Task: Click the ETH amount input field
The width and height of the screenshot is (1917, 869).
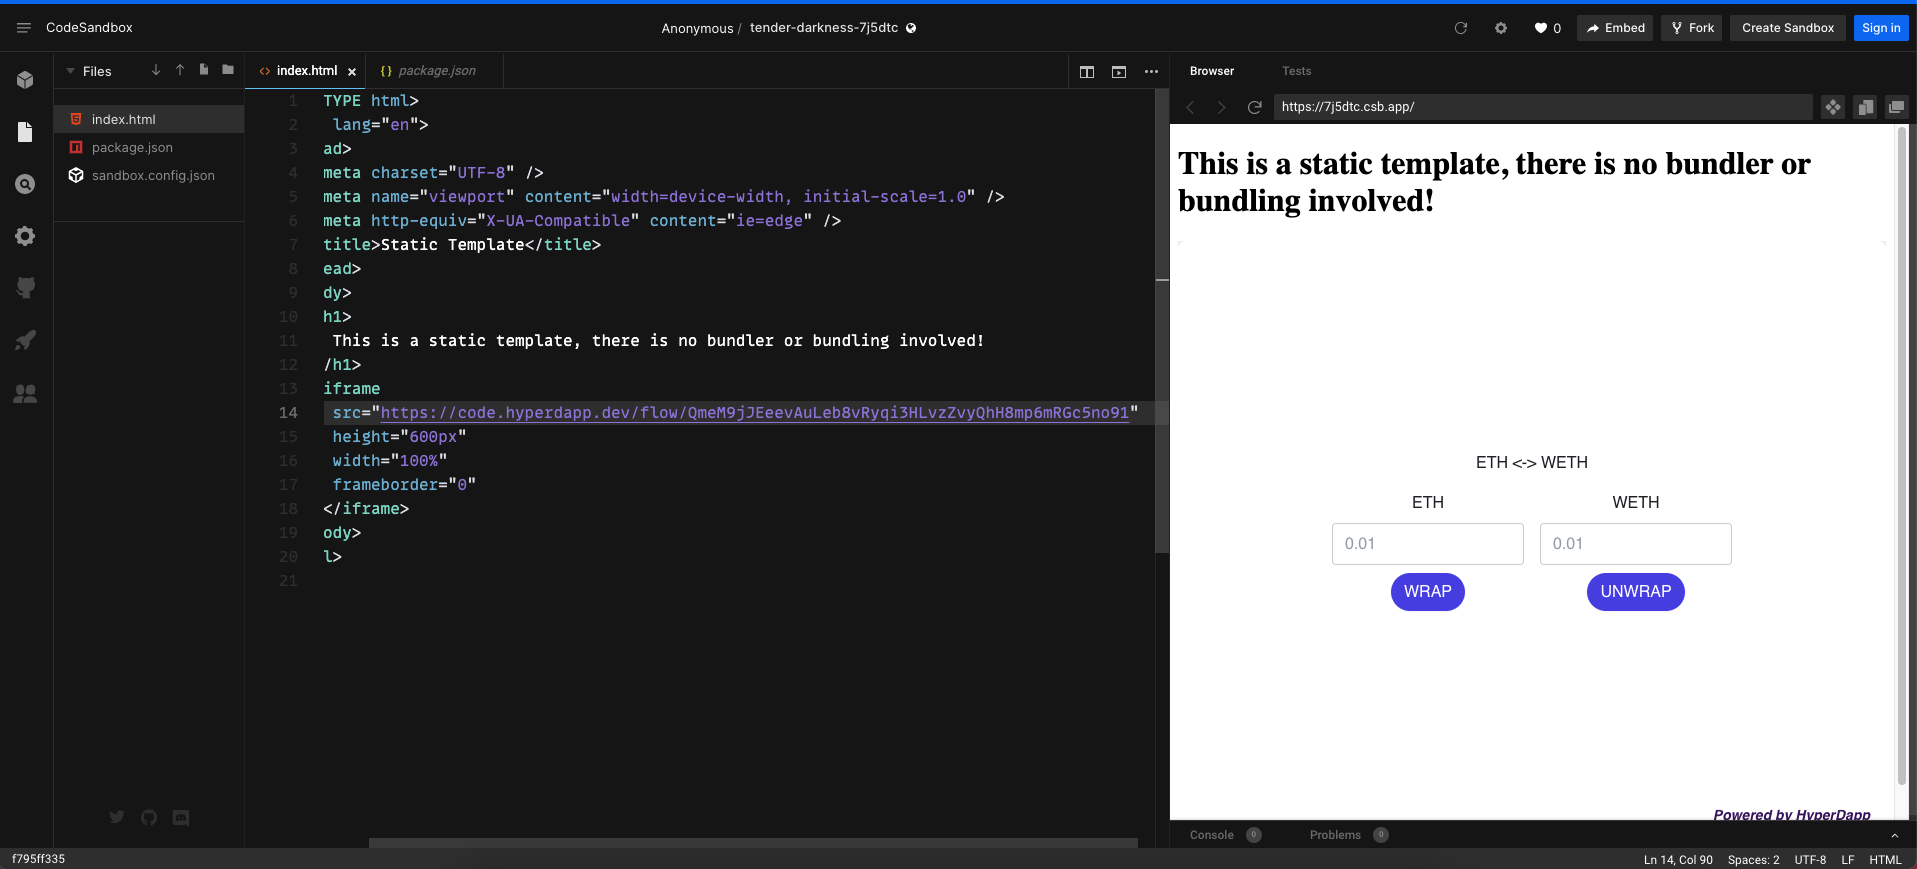Action: (x=1427, y=544)
